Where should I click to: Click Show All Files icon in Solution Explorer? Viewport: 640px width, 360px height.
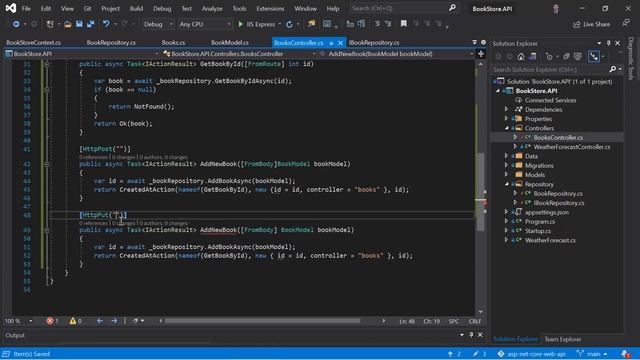(x=578, y=57)
